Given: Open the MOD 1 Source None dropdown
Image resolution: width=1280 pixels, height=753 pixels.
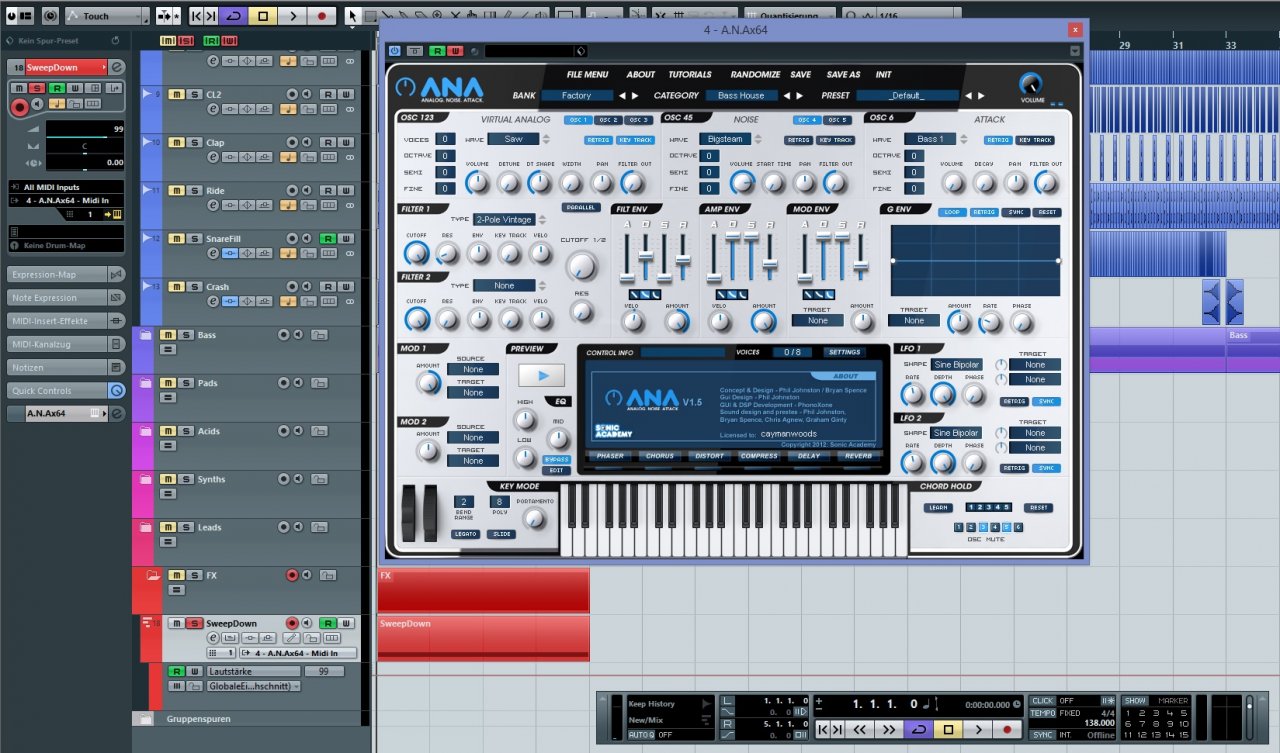Looking at the screenshot, I should [x=473, y=369].
